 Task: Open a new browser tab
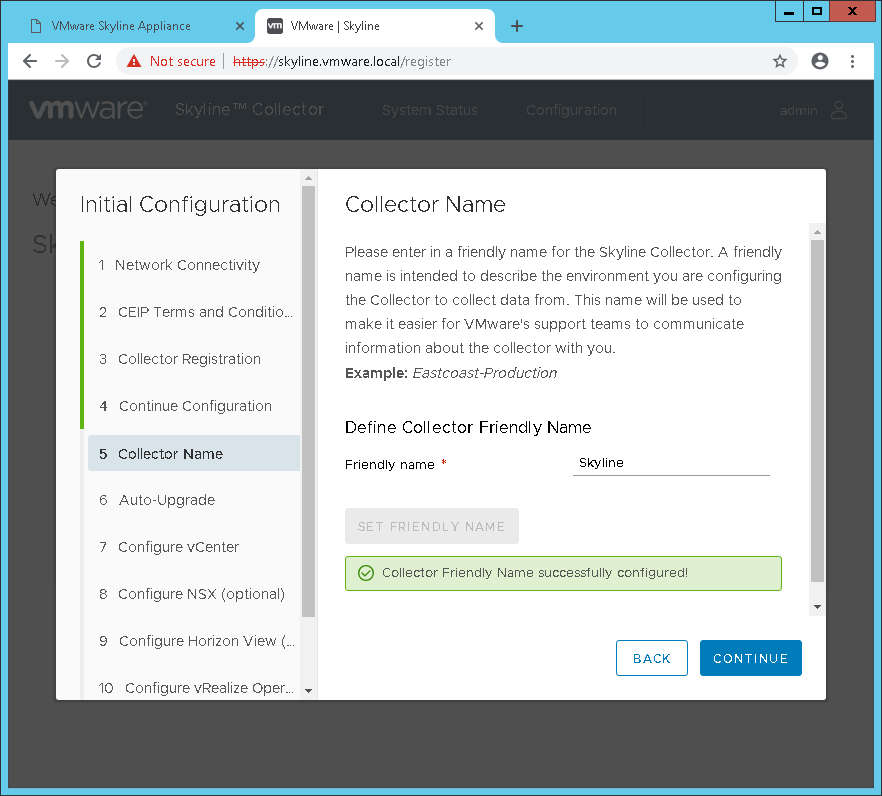517,26
